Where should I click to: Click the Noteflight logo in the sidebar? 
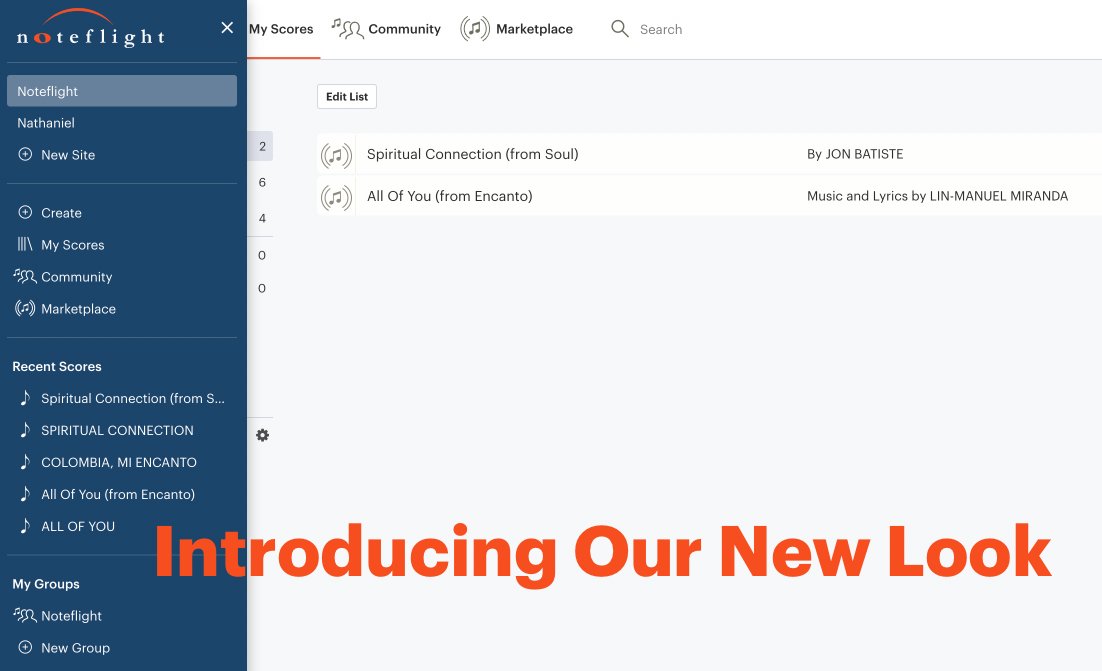coord(91,29)
